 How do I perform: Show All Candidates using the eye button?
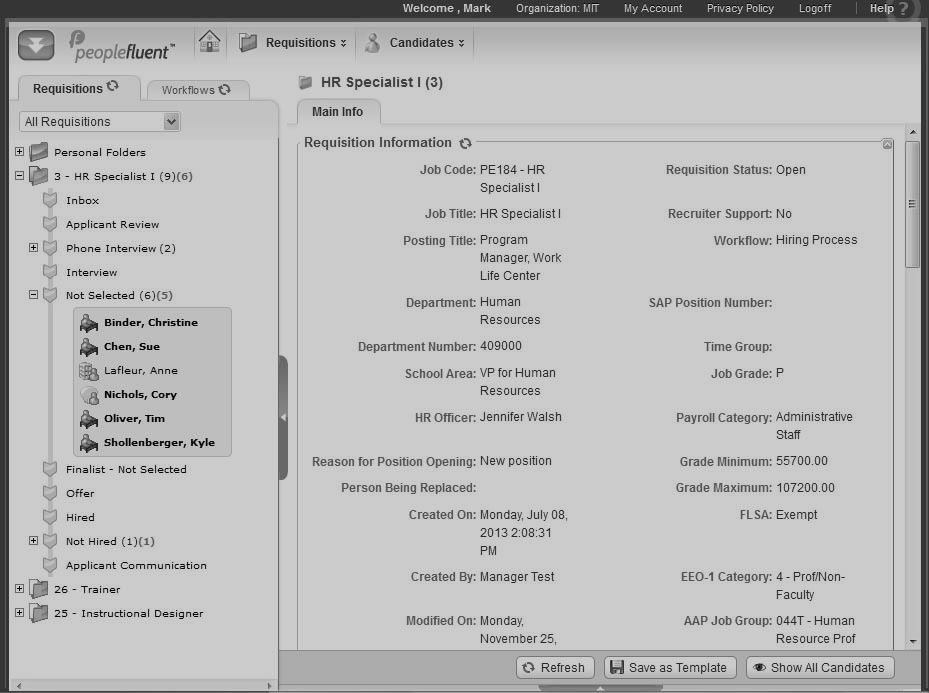click(x=820, y=668)
